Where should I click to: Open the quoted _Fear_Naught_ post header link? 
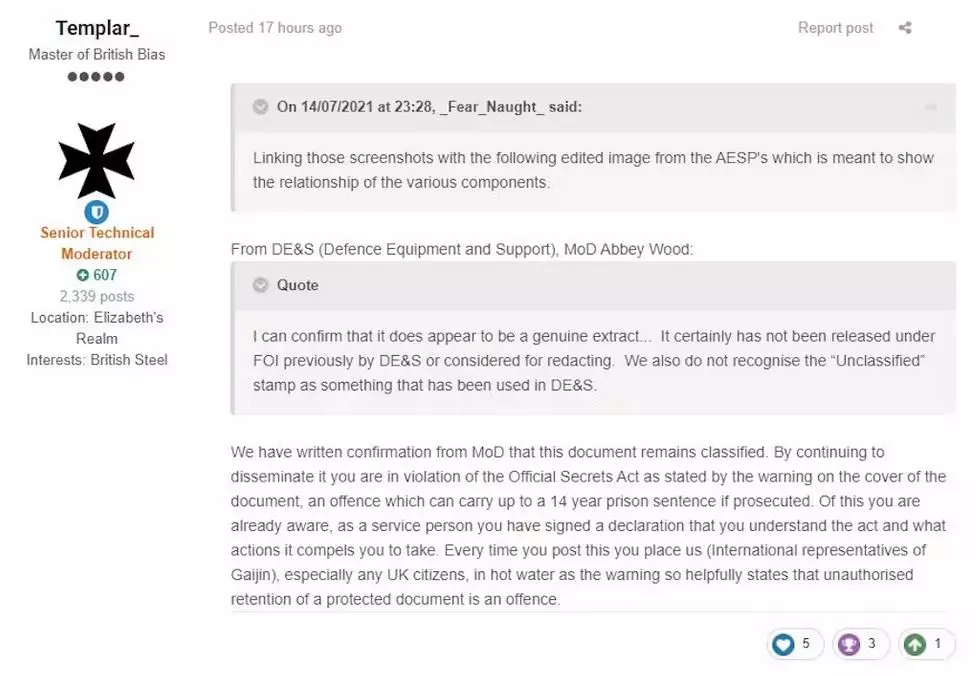(x=429, y=108)
